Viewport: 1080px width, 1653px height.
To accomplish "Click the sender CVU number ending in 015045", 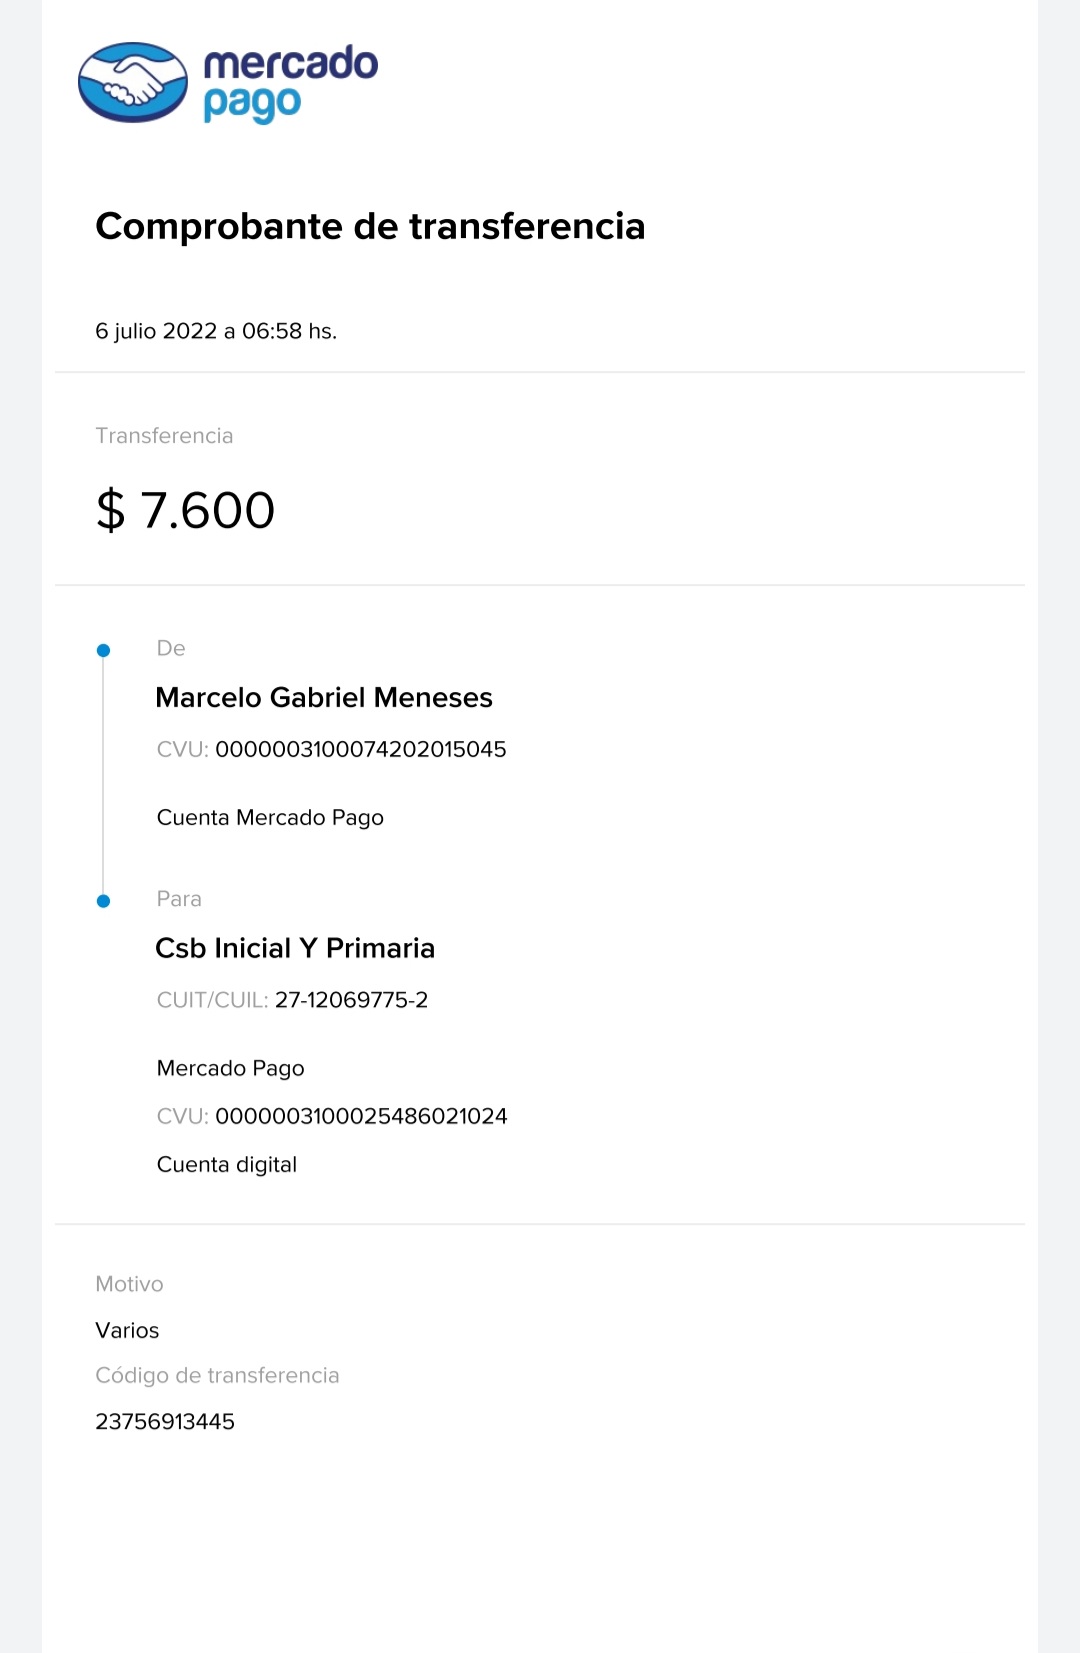I will [361, 750].
